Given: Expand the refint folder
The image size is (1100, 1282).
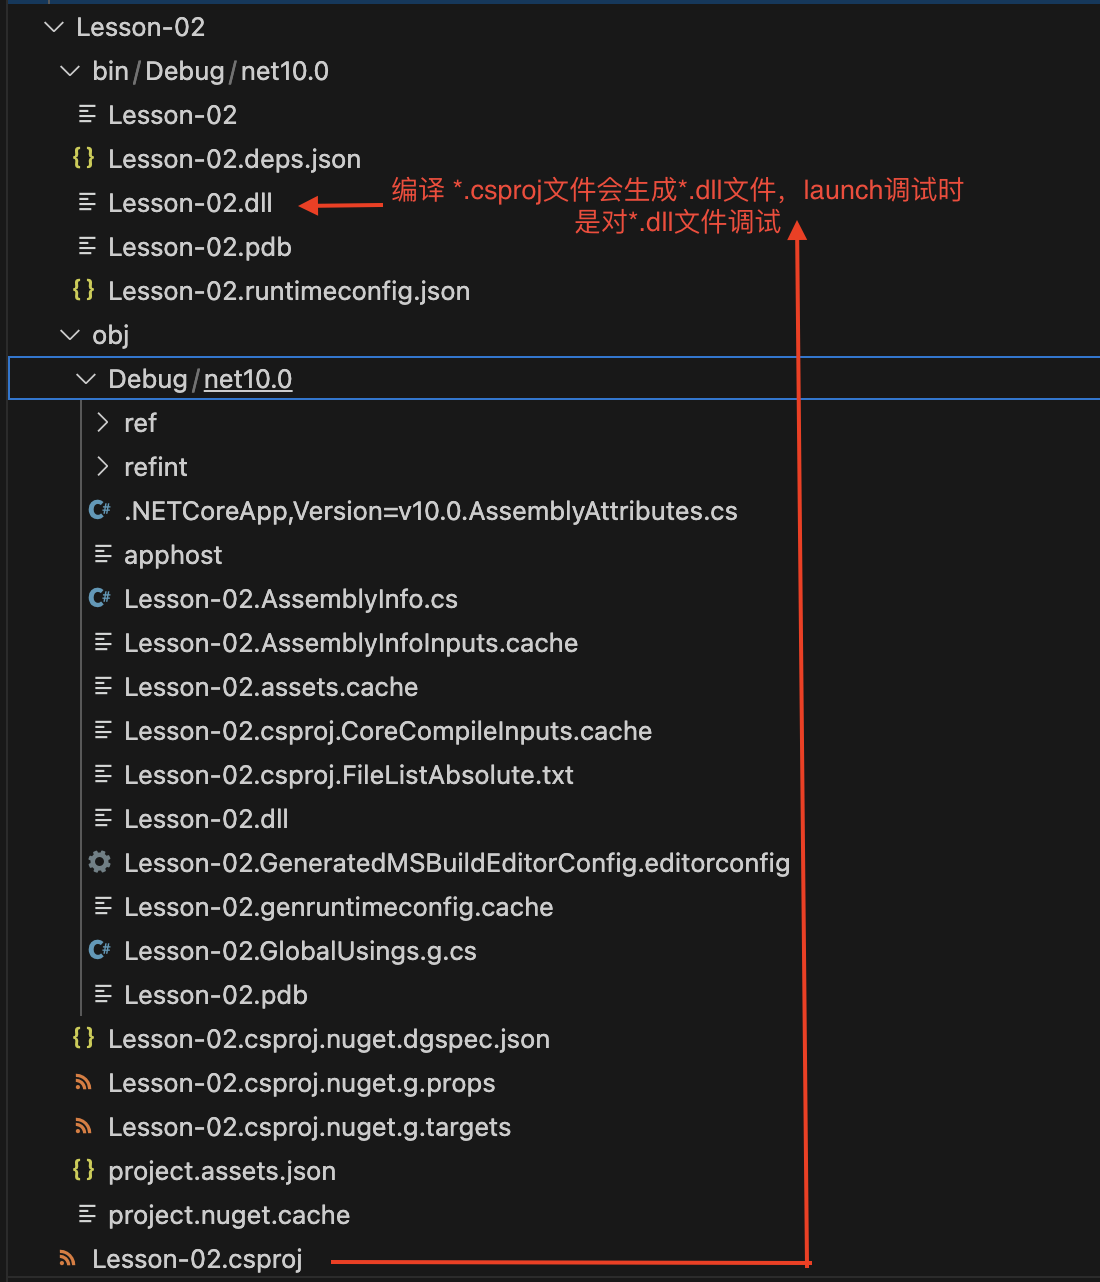Looking at the screenshot, I should click(102, 467).
